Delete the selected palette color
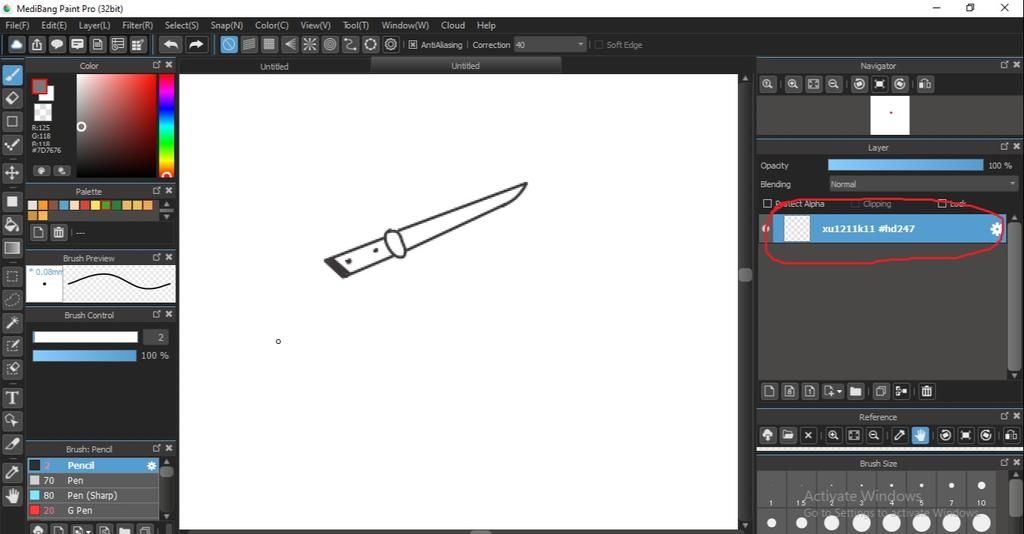Viewport: 1024px width, 534px height. pos(58,232)
